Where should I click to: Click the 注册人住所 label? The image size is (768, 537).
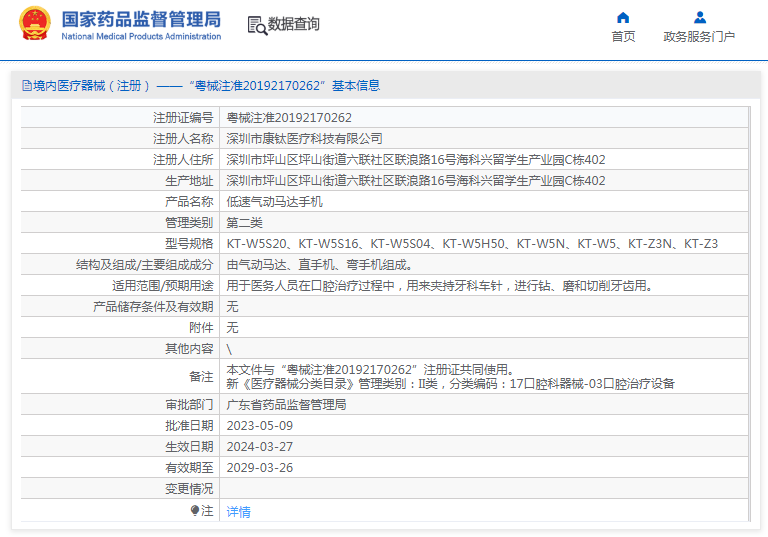point(183,160)
